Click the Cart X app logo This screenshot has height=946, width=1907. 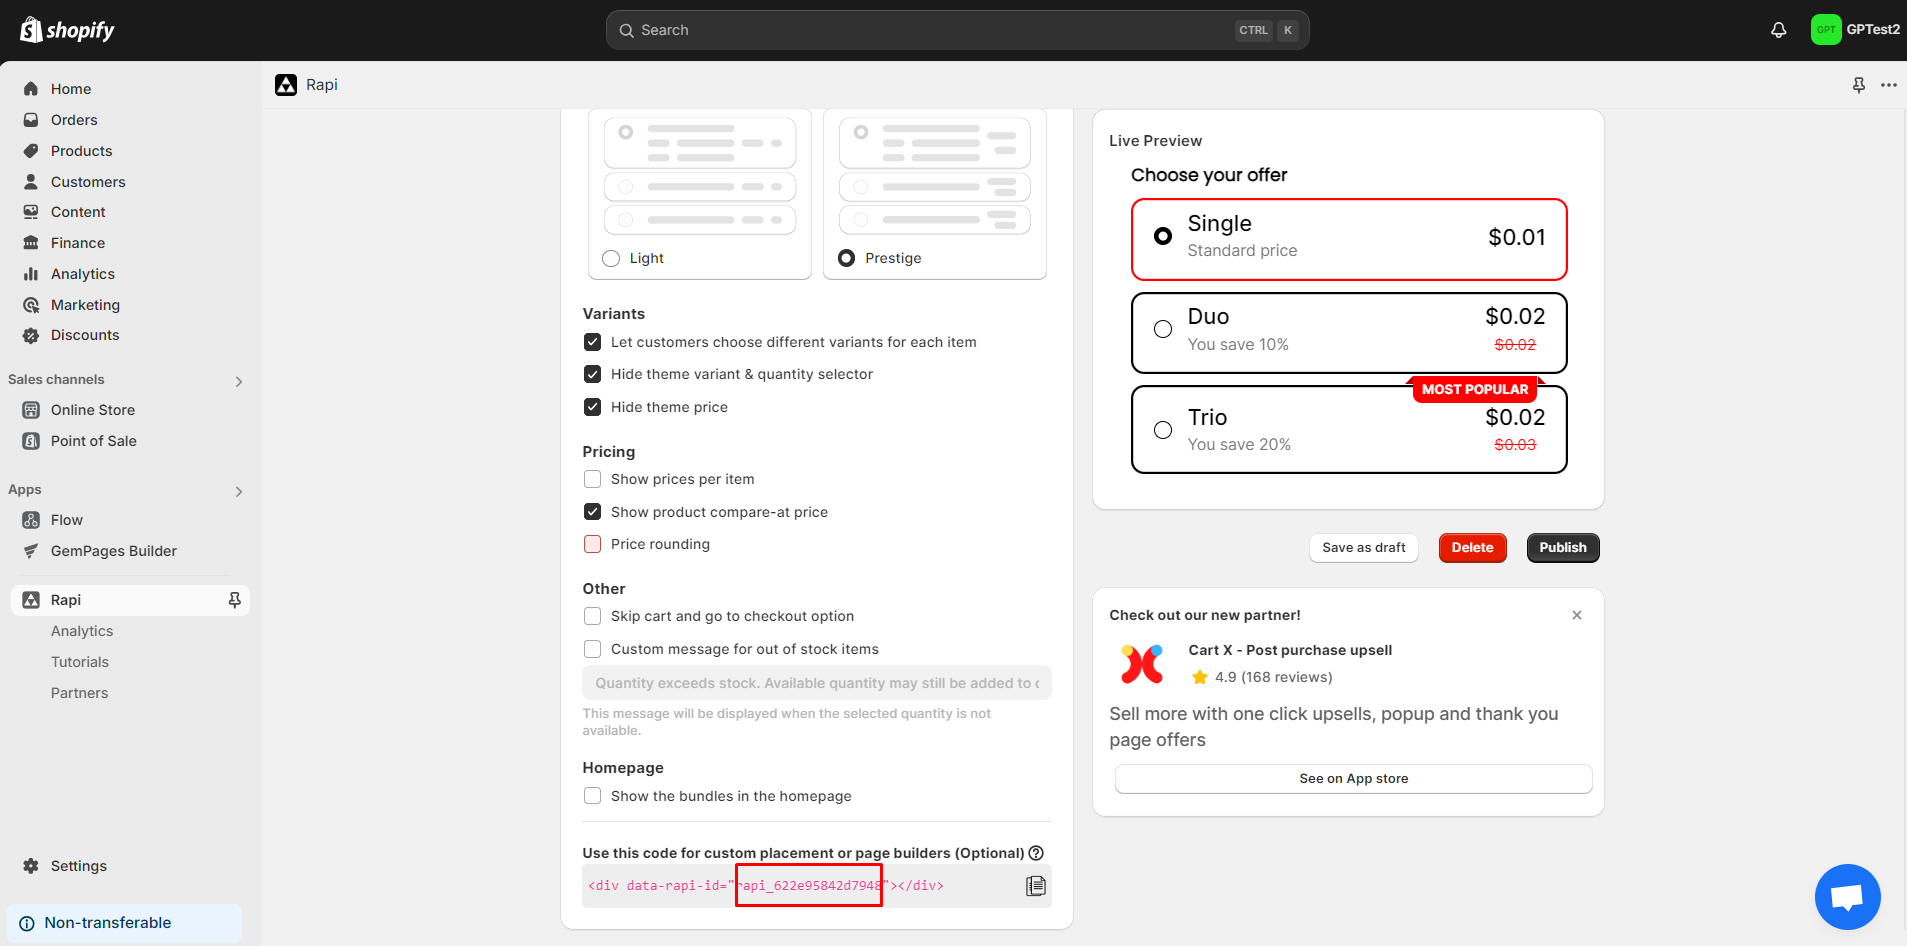click(1142, 664)
